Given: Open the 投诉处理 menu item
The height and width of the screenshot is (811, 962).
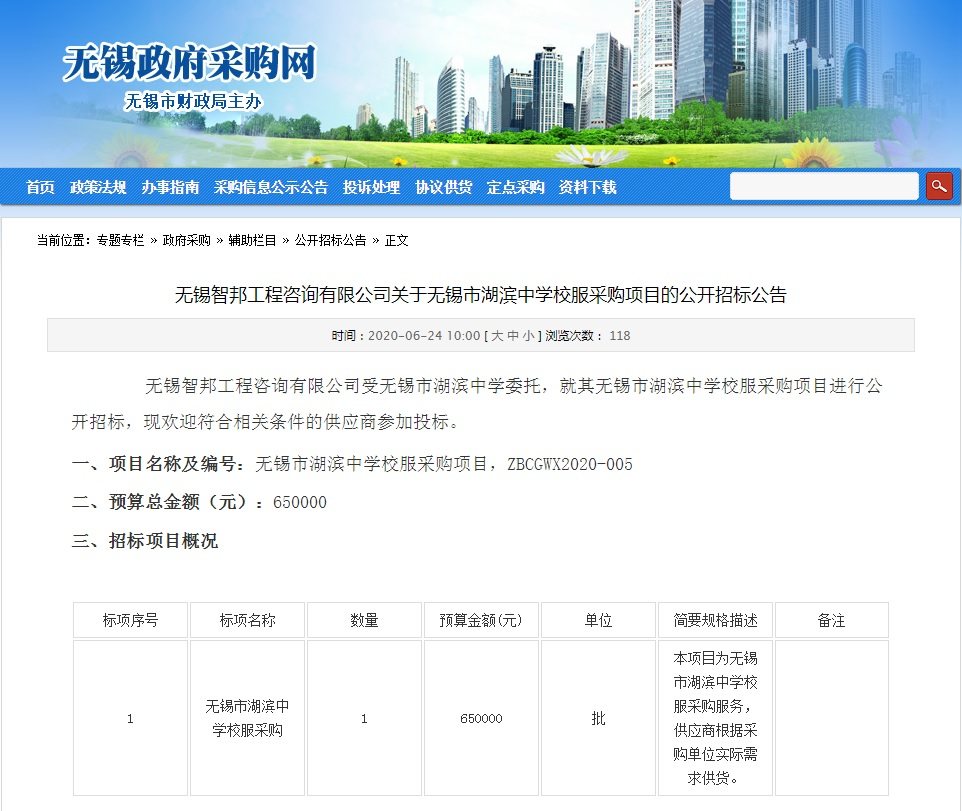Looking at the screenshot, I should click(371, 187).
